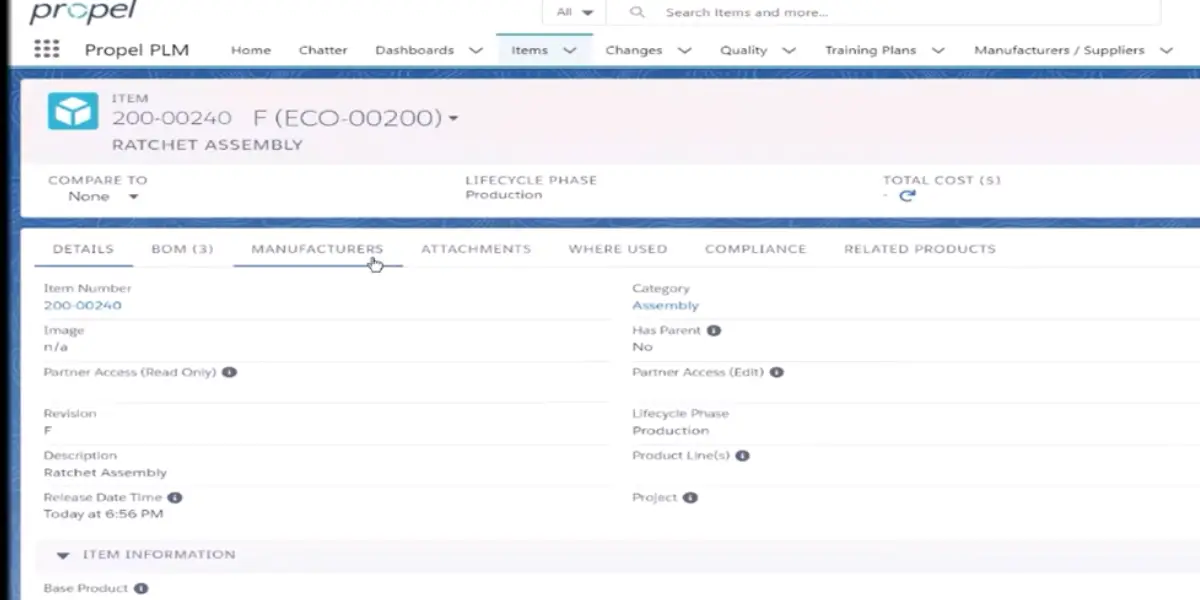
Task: Open the Training Plans nav tab
Action: point(870,50)
